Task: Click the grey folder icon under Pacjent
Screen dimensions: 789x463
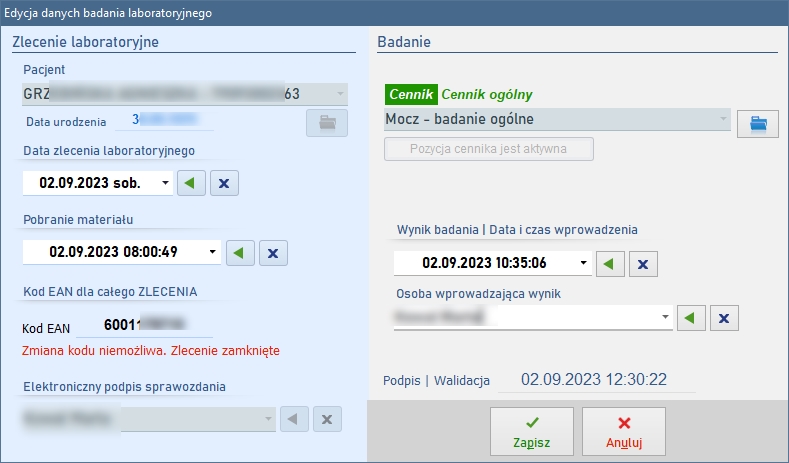Action: (x=326, y=123)
